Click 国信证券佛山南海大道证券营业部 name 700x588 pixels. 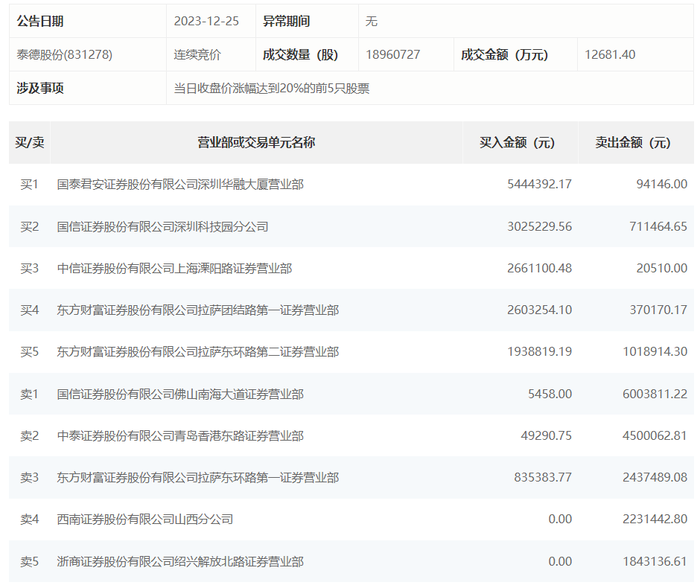tap(180, 394)
